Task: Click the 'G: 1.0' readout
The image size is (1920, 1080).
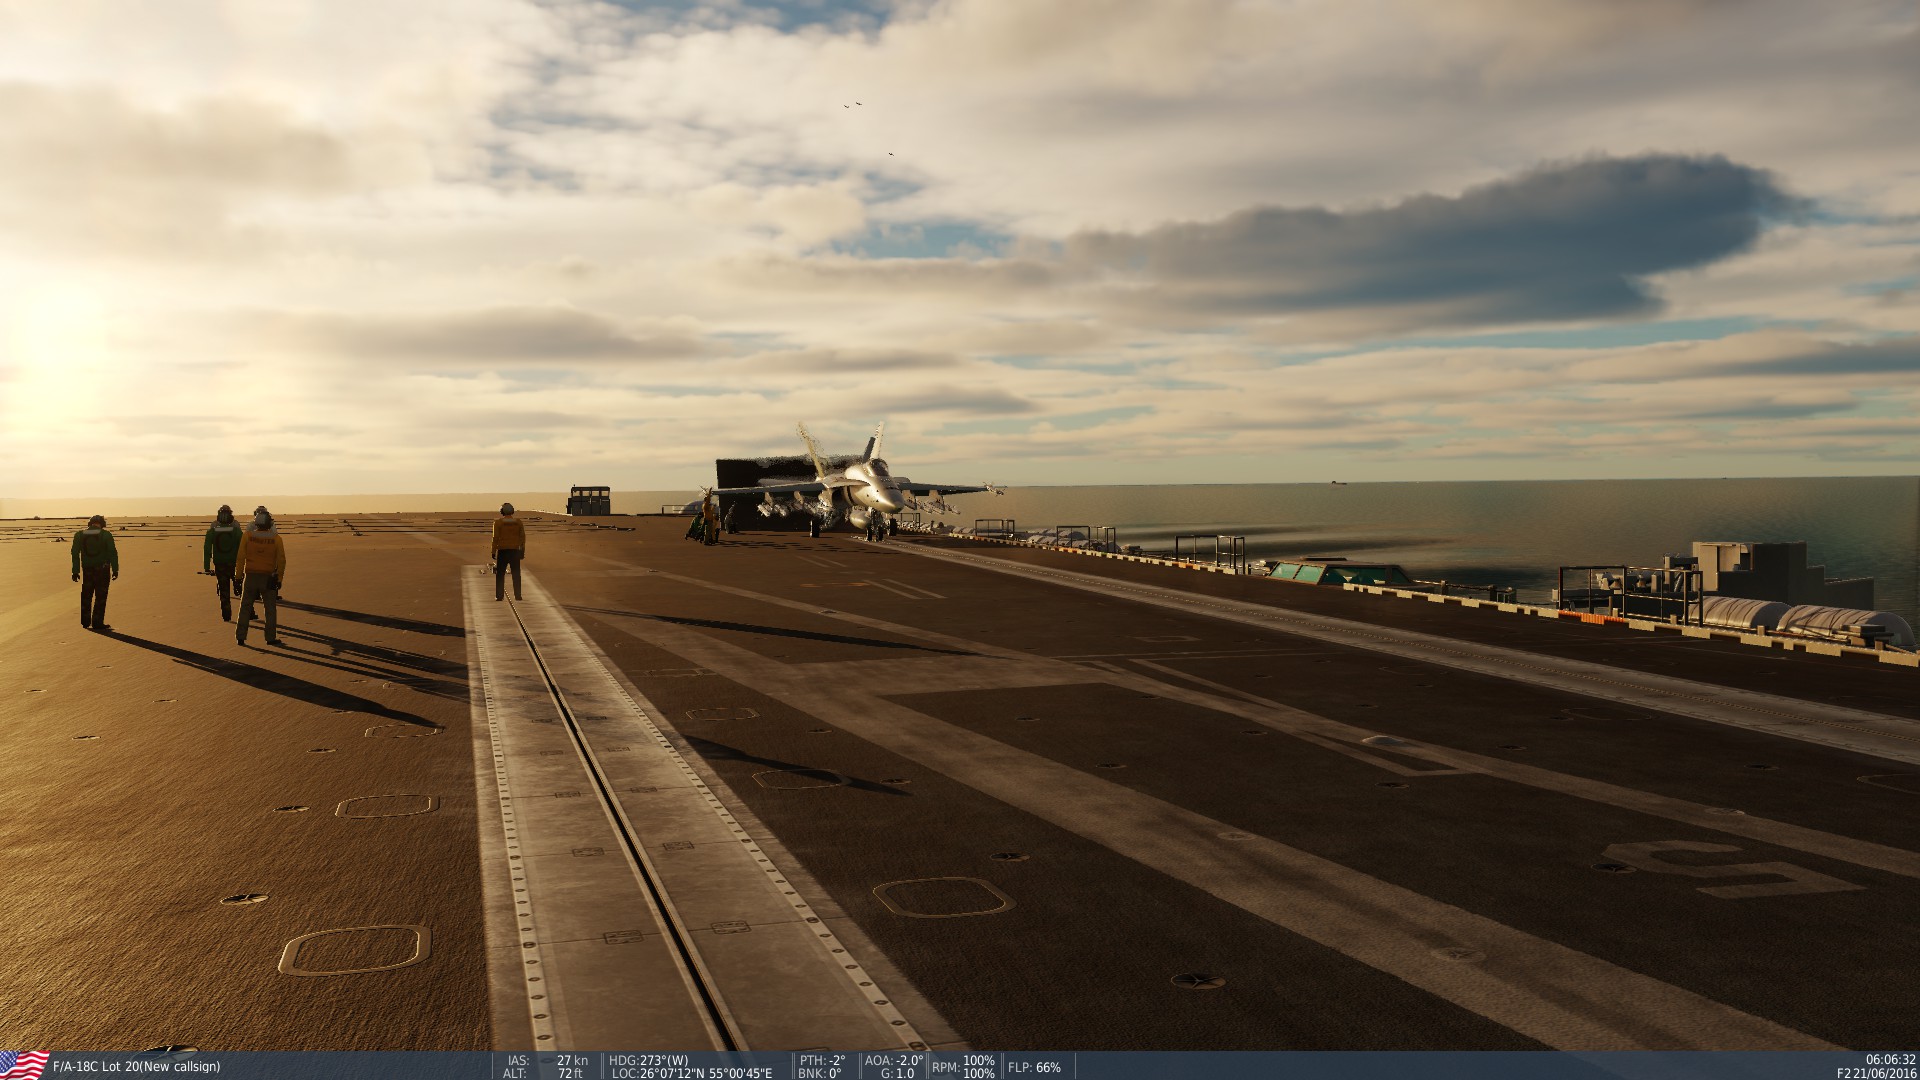Action: click(897, 1073)
